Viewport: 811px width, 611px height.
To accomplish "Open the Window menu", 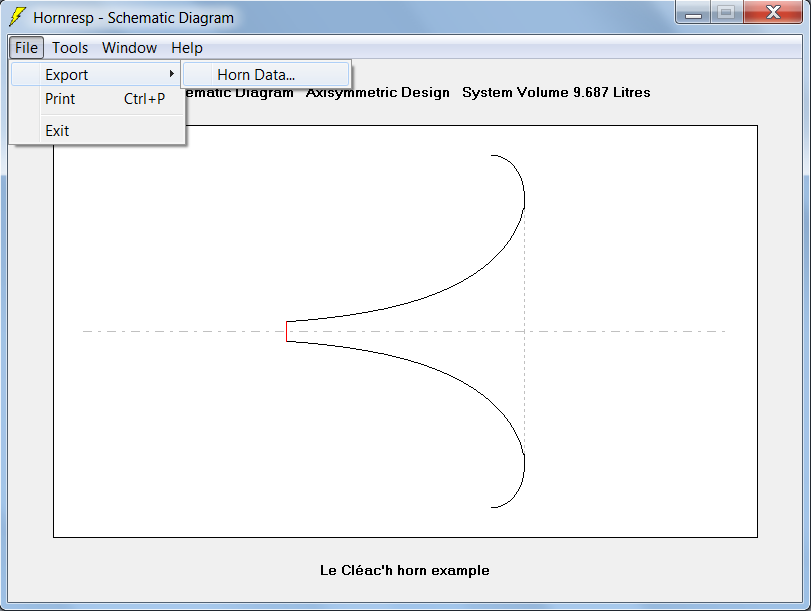I will click(x=129, y=48).
